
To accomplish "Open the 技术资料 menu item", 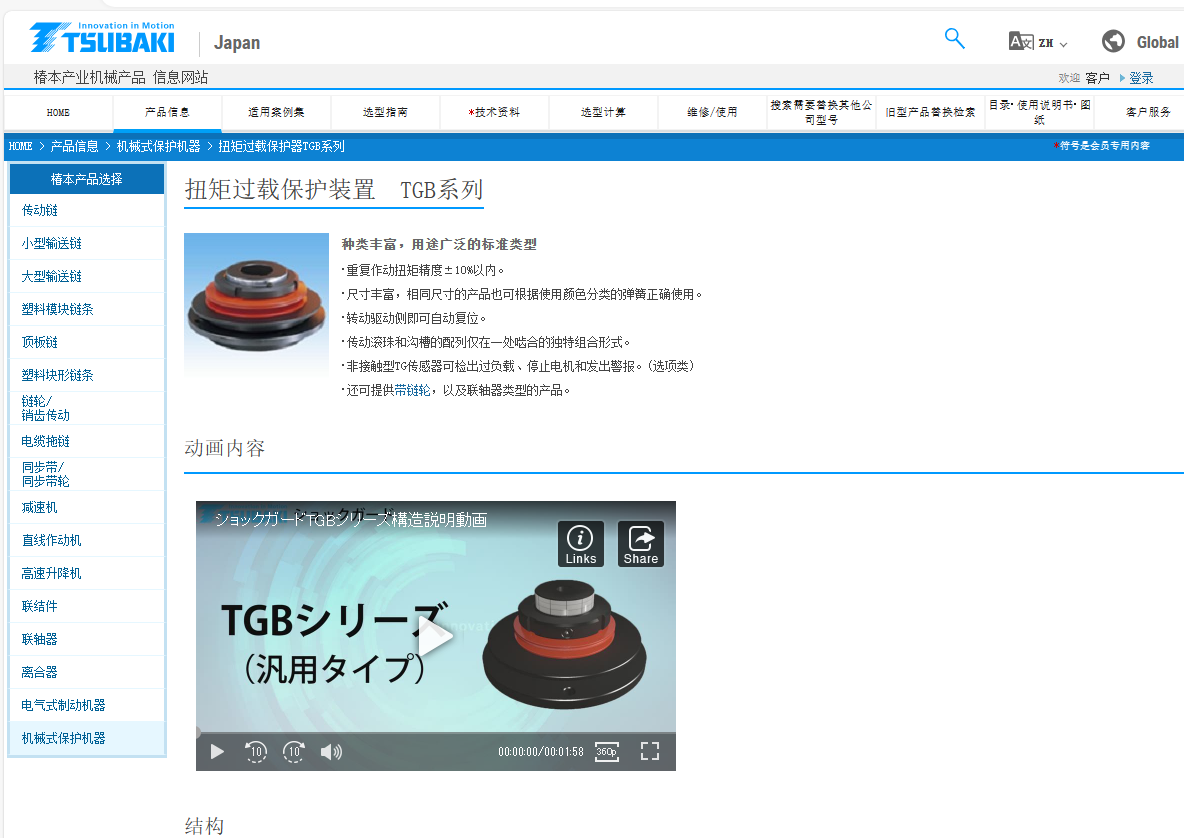I will pyautogui.click(x=494, y=111).
